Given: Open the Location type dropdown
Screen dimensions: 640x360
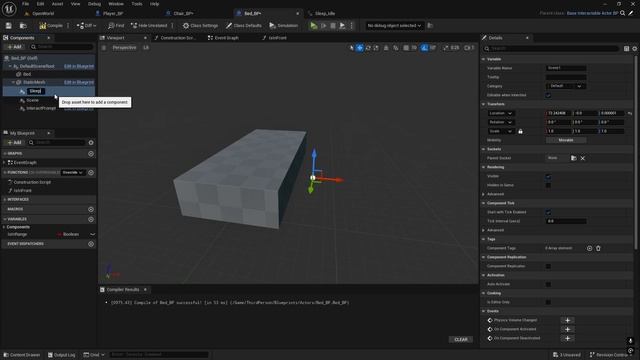Looking at the screenshot, I should [x=500, y=113].
